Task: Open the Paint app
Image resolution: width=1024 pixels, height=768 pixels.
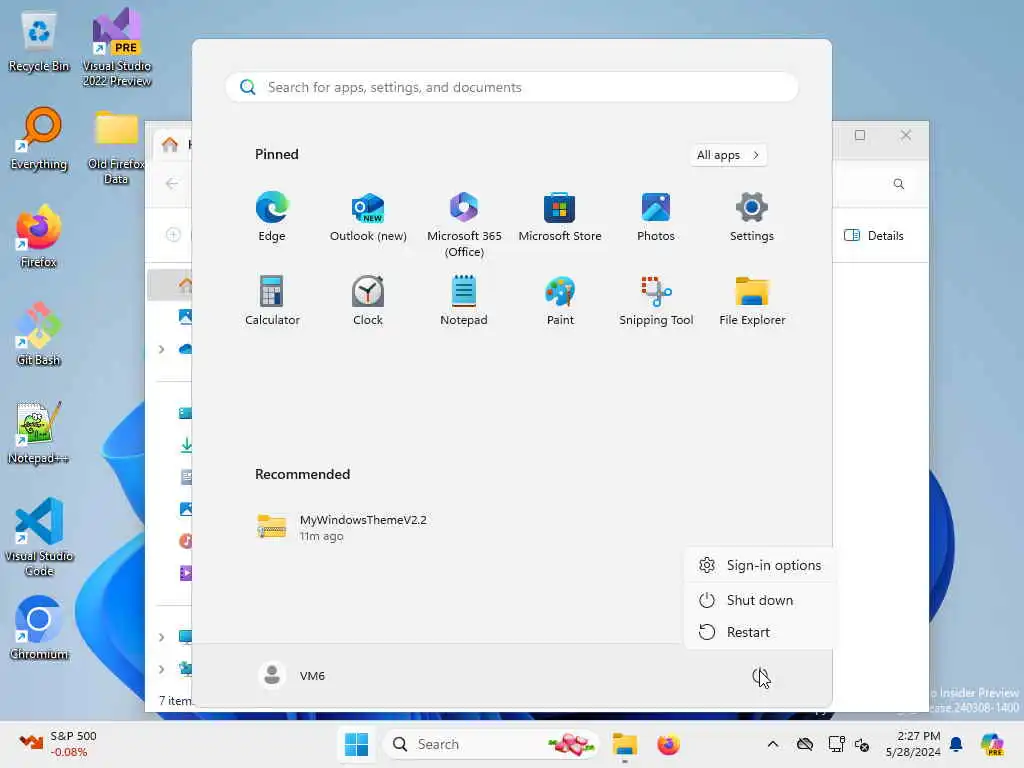Action: [x=560, y=300]
